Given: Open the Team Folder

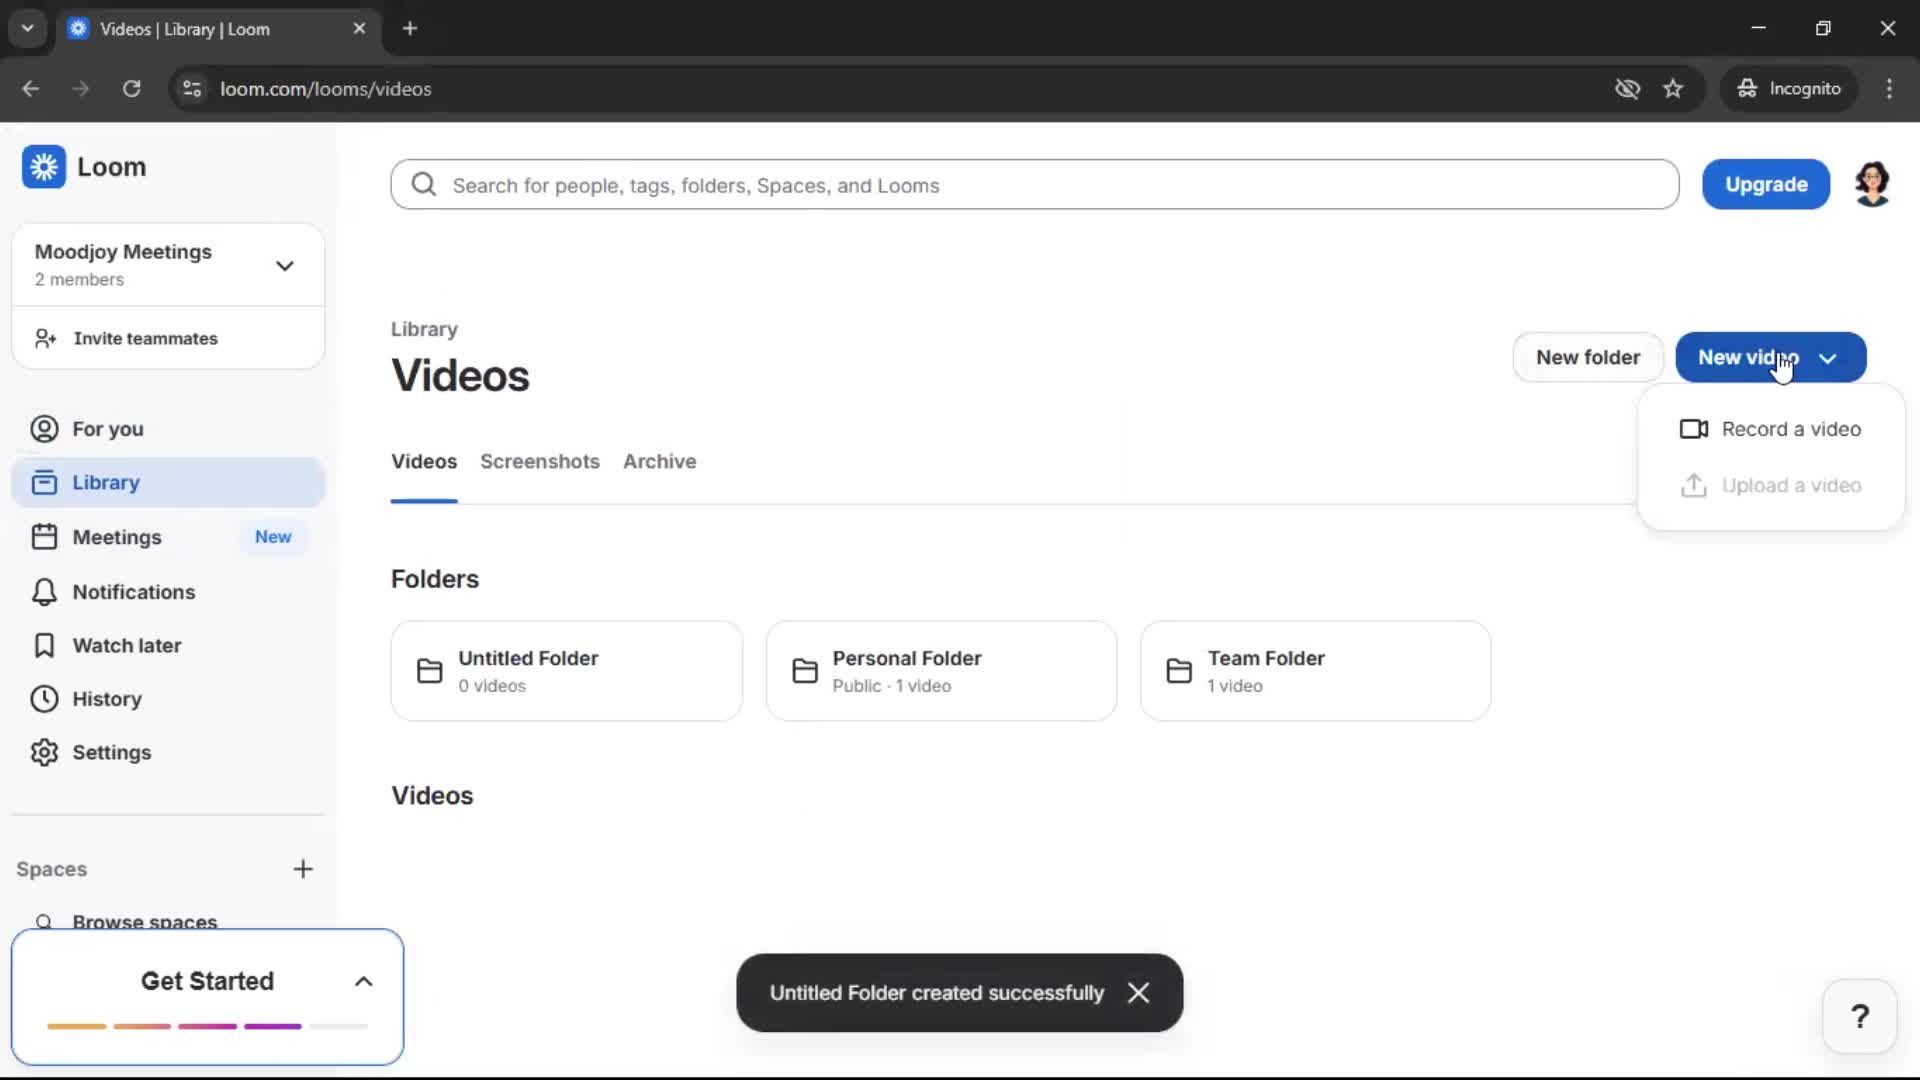Looking at the screenshot, I should pyautogui.click(x=1314, y=670).
